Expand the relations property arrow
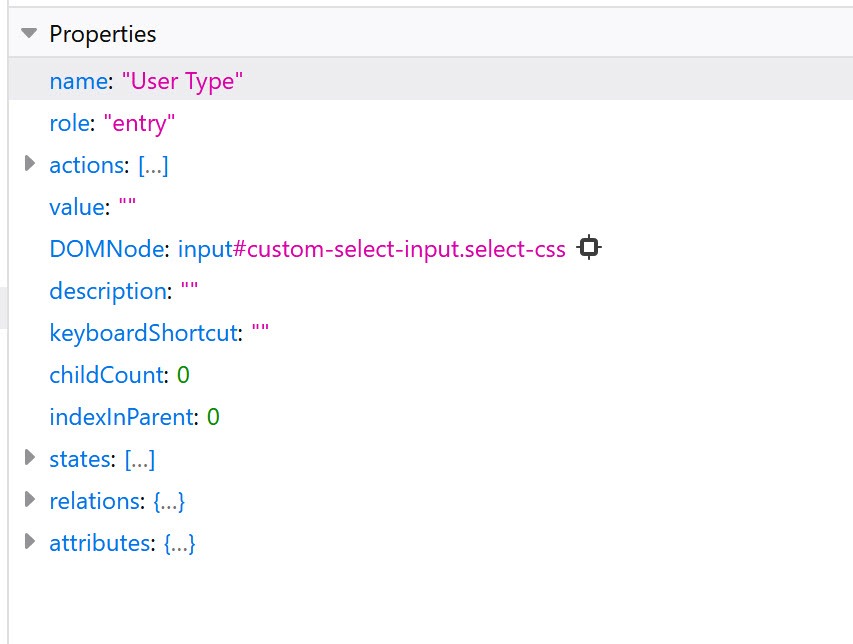The image size is (853, 644). pos(29,501)
